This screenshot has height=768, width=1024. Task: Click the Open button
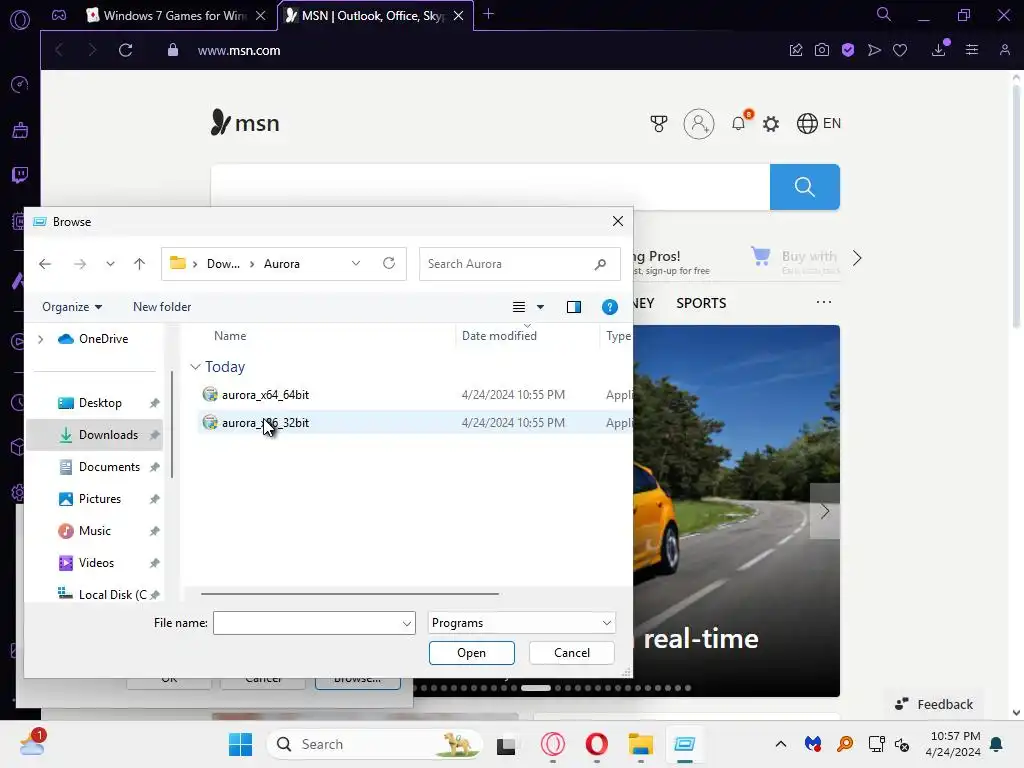pyautogui.click(x=472, y=653)
